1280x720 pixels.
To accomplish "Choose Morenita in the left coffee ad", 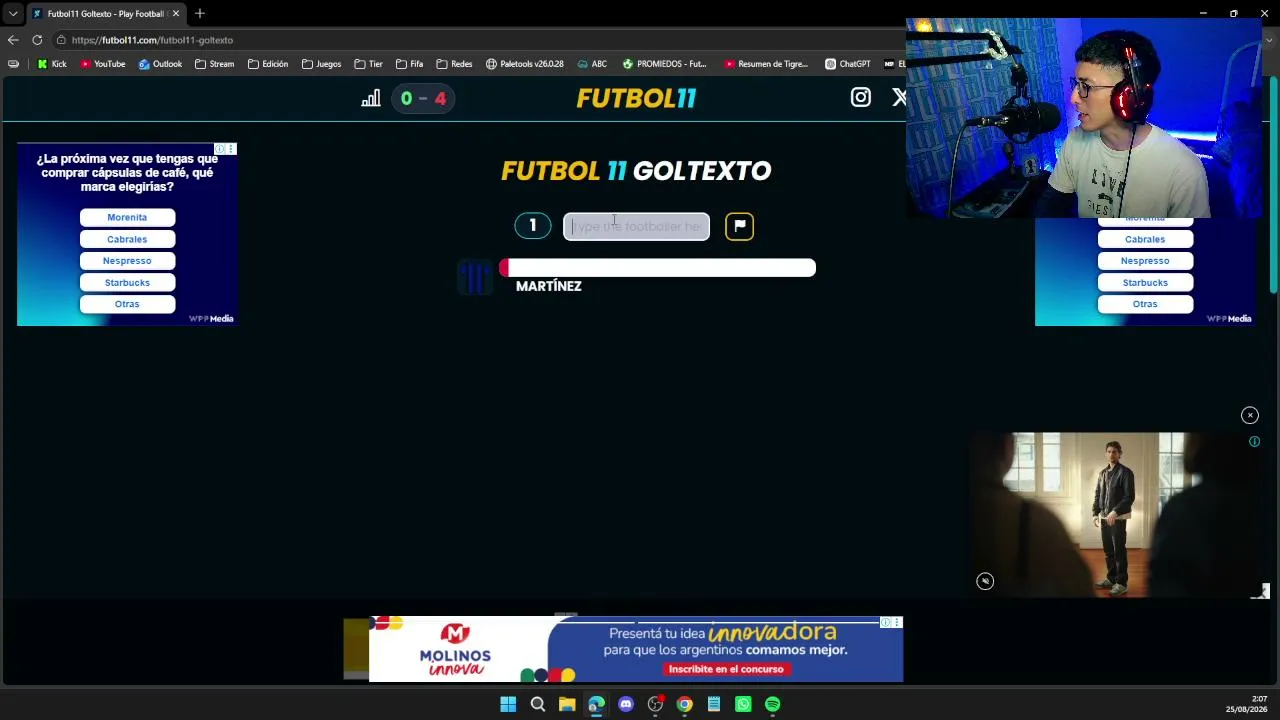I will point(127,217).
